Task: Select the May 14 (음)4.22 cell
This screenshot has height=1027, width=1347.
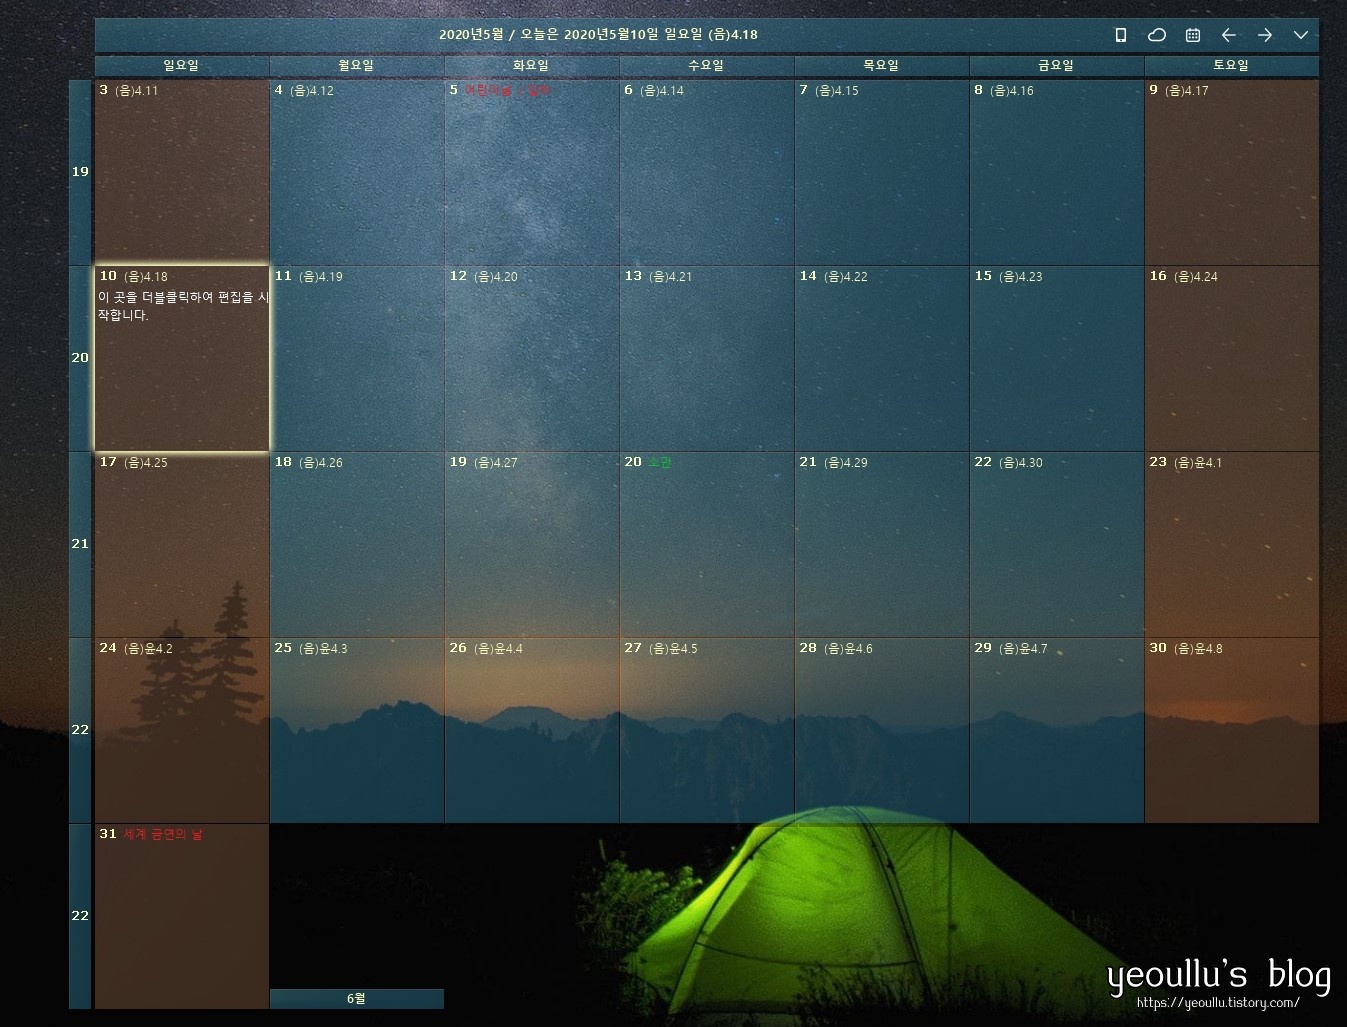Action: click(x=882, y=358)
